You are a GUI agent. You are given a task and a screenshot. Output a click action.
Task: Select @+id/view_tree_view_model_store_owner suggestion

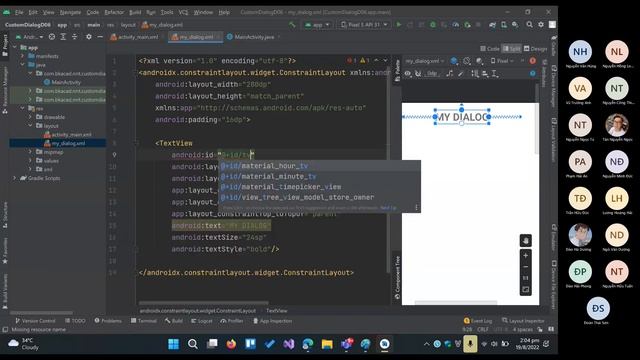point(320,197)
